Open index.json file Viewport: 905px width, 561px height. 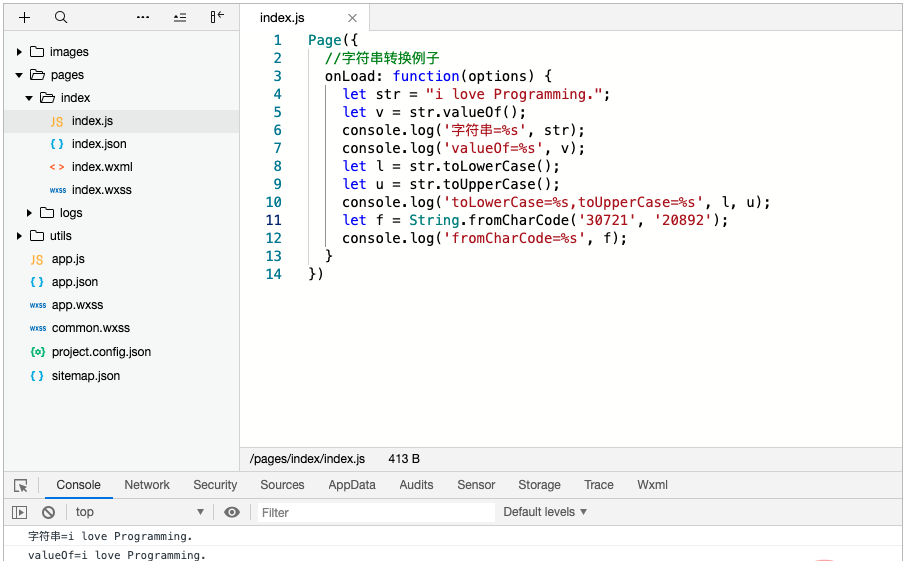[99, 144]
